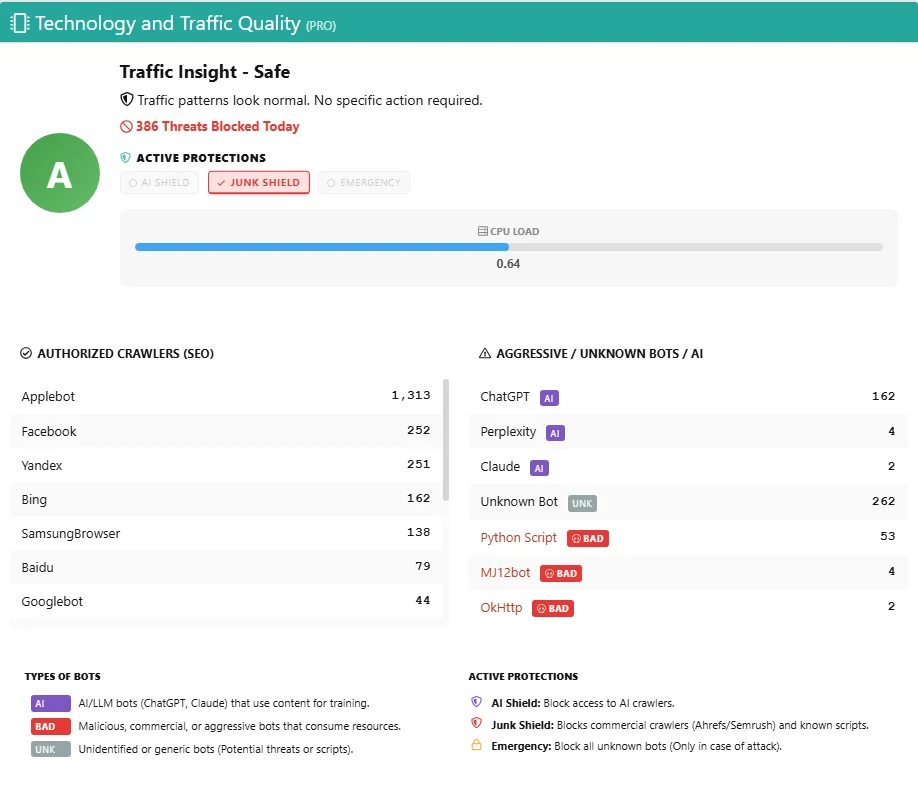Click the CPU Load progress bar
The height and width of the screenshot is (788, 918).
pyautogui.click(x=508, y=247)
